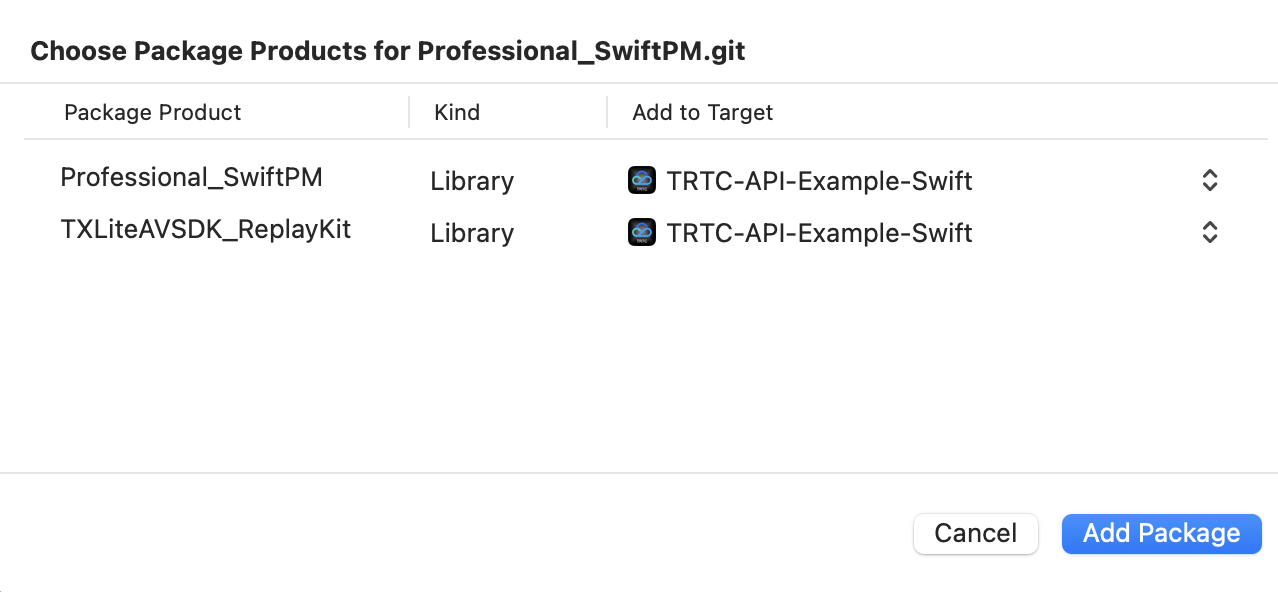Click the dialog title Choose Package Products
Viewport: 1278px width, 592px height.
coord(387,51)
